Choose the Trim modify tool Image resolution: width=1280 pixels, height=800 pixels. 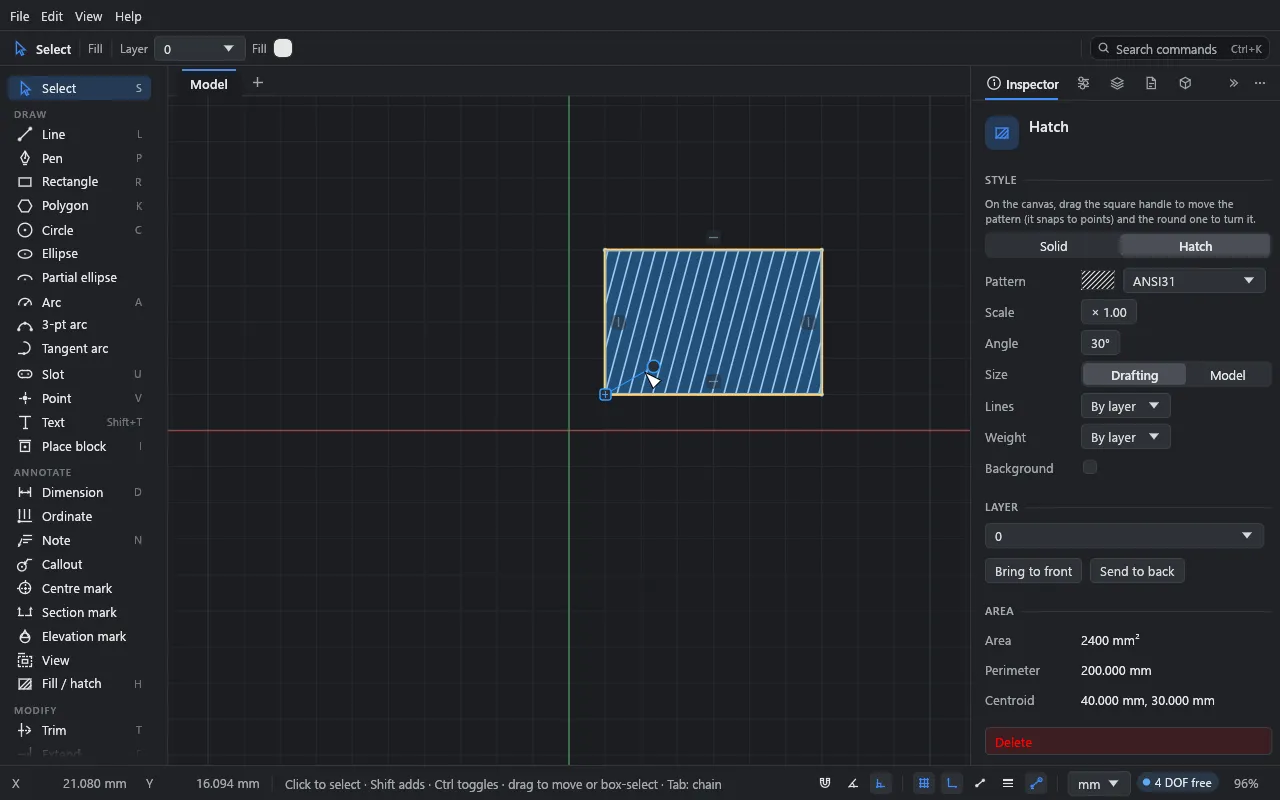79,730
